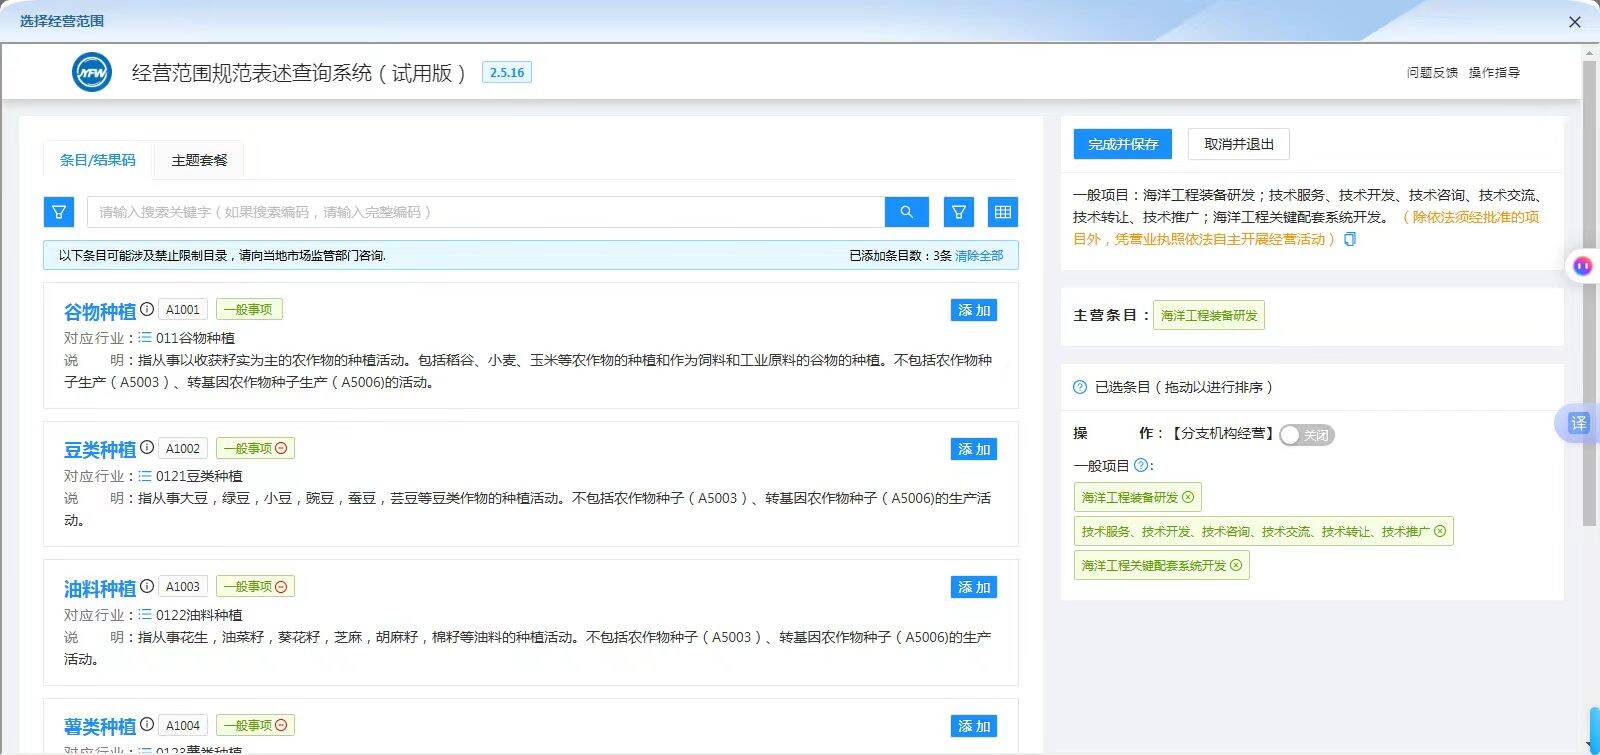
Task: Open the 油料种植 title link
Action: tap(100, 588)
